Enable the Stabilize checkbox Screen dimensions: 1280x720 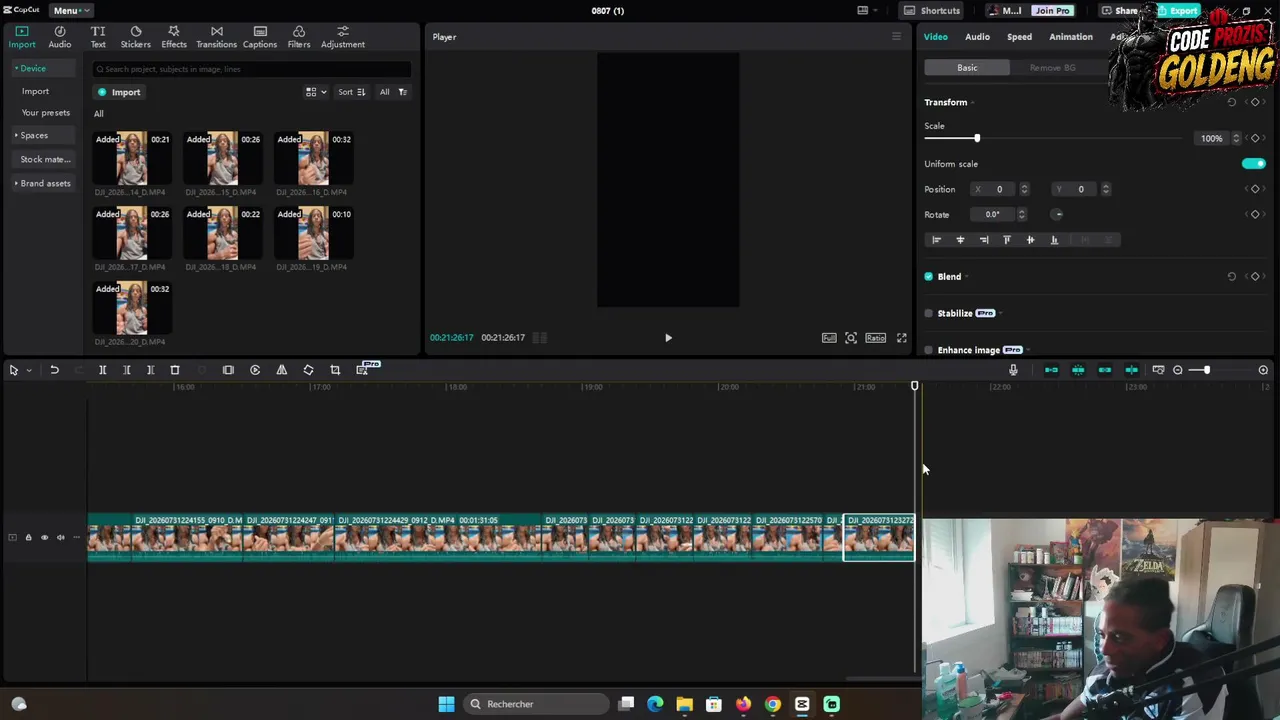coord(928,314)
